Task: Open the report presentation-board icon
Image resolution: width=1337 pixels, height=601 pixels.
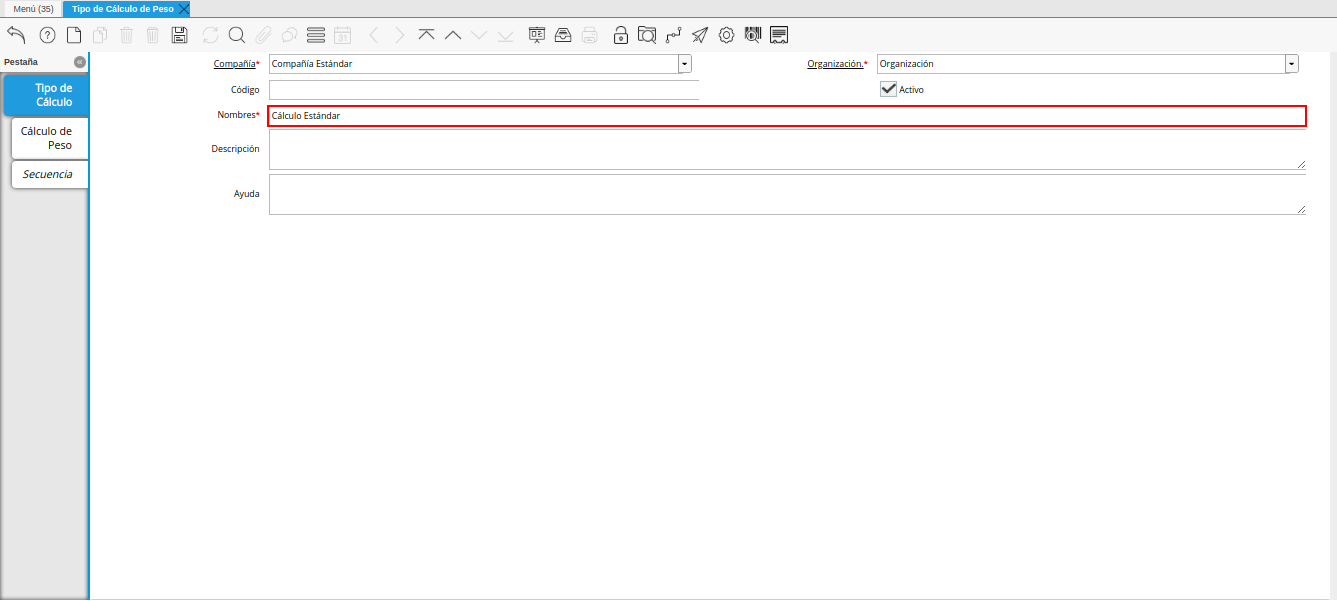Action: point(537,35)
